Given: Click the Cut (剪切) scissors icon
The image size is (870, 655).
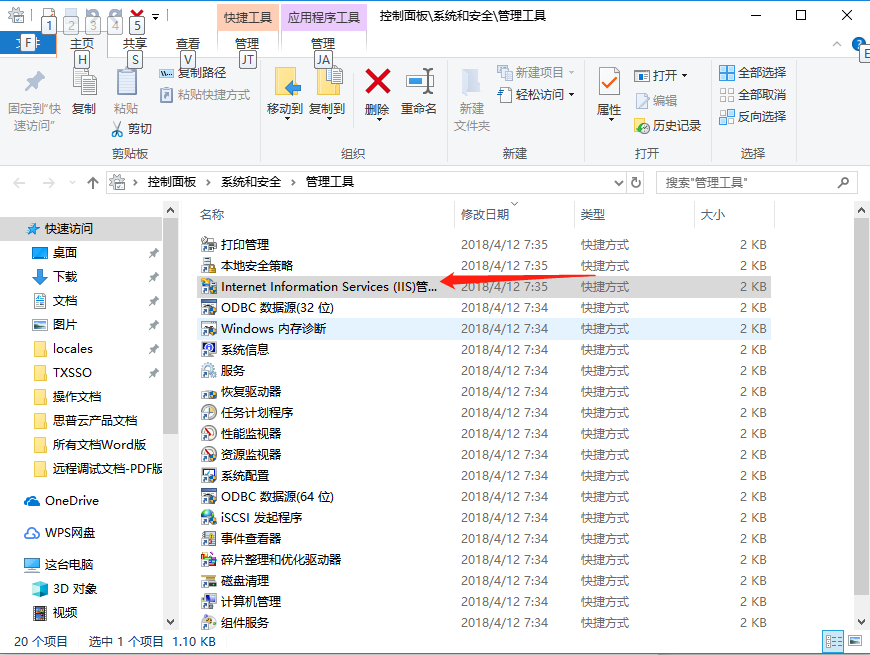Looking at the screenshot, I should click(x=118, y=129).
